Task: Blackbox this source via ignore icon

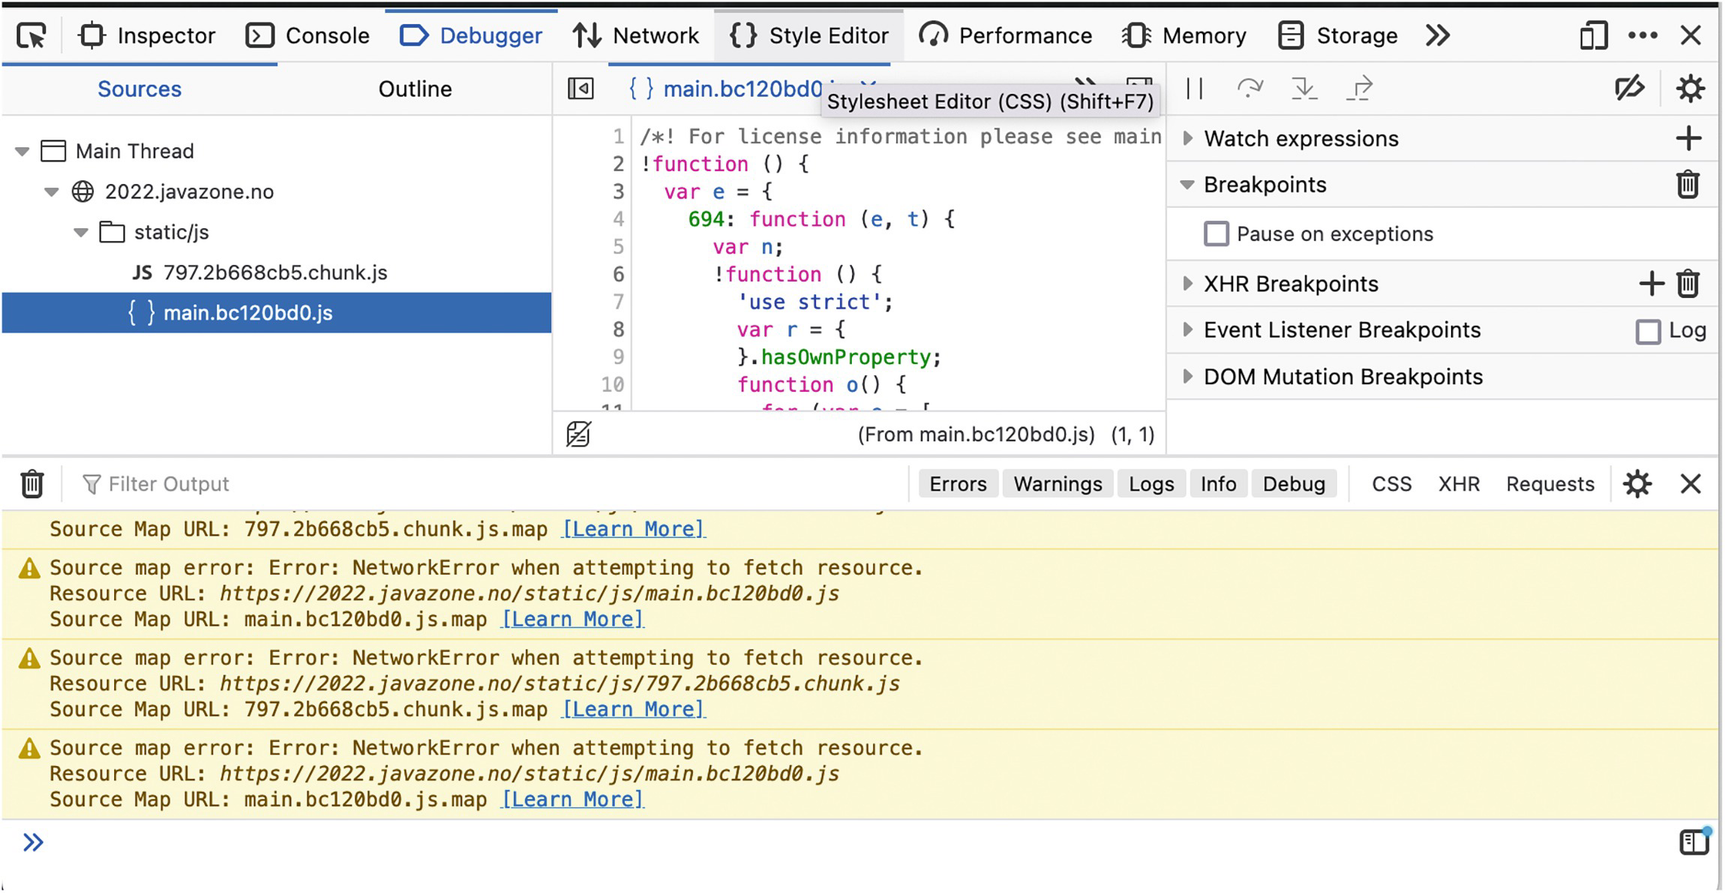Action: pyautogui.click(x=579, y=434)
